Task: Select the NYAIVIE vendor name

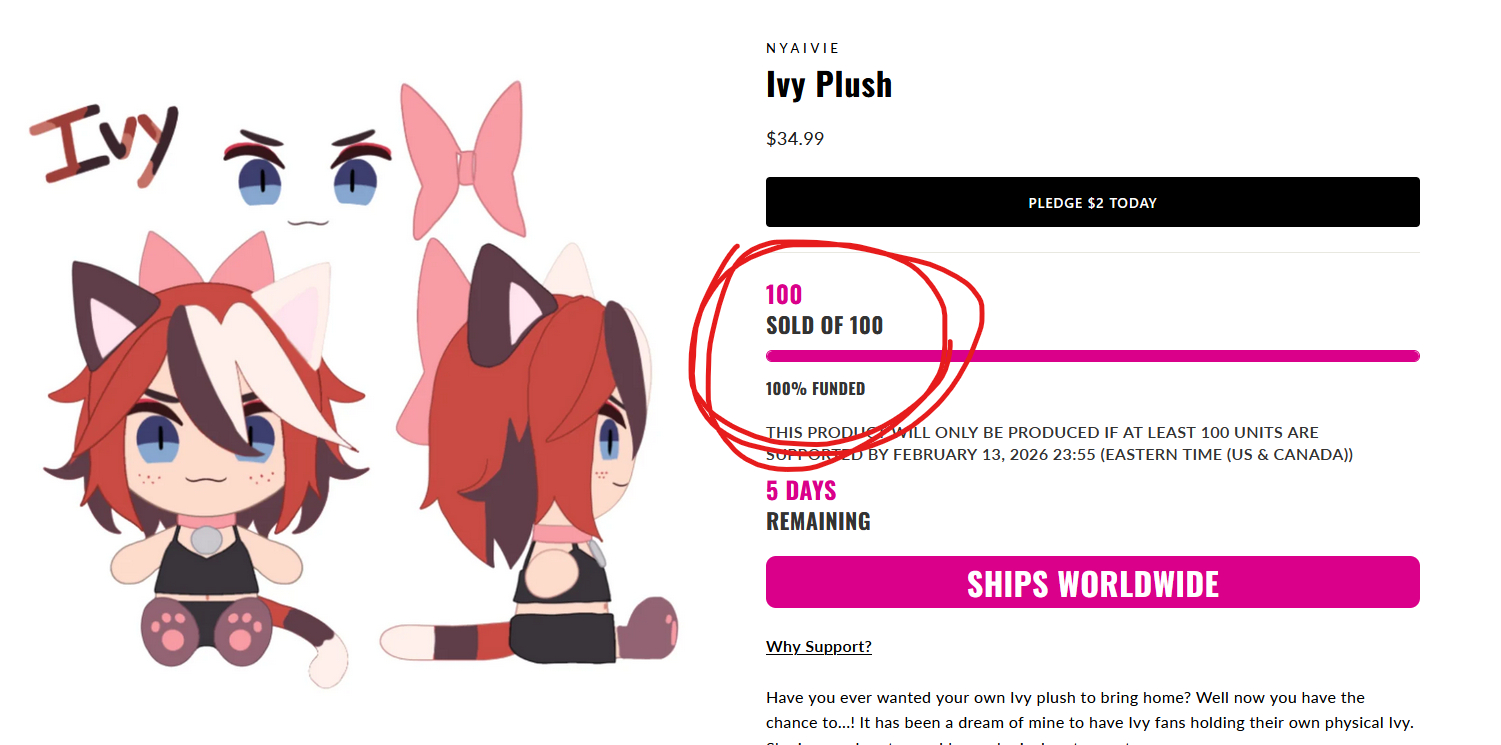Action: [x=802, y=48]
